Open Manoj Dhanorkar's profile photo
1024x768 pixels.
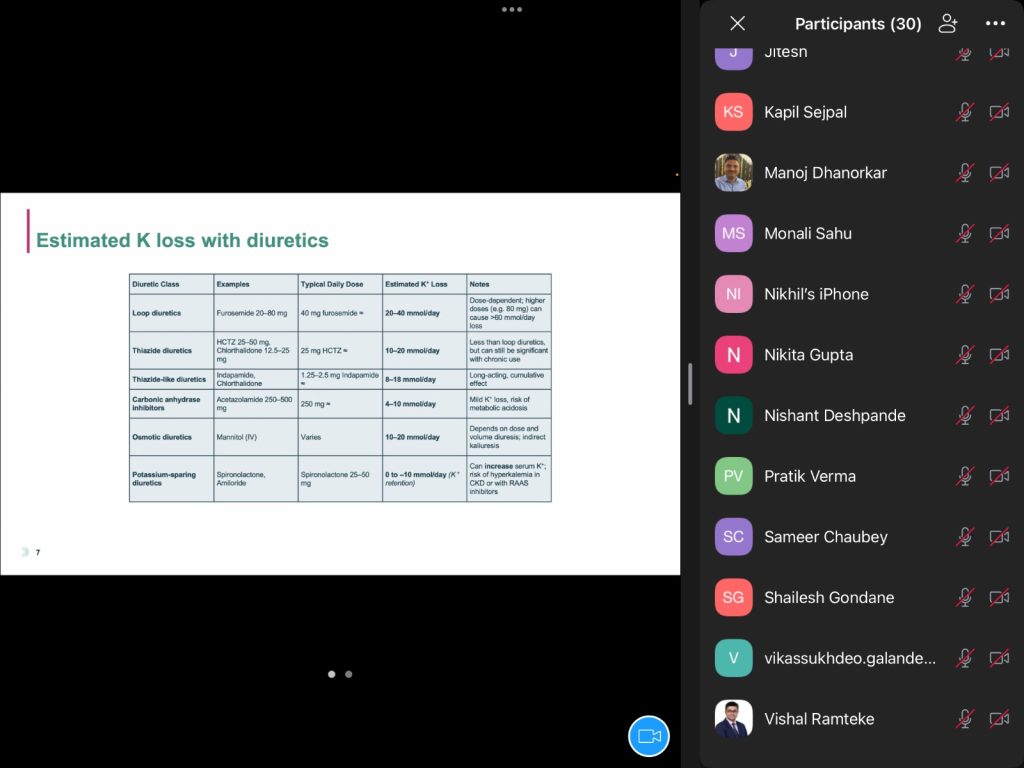(733, 173)
